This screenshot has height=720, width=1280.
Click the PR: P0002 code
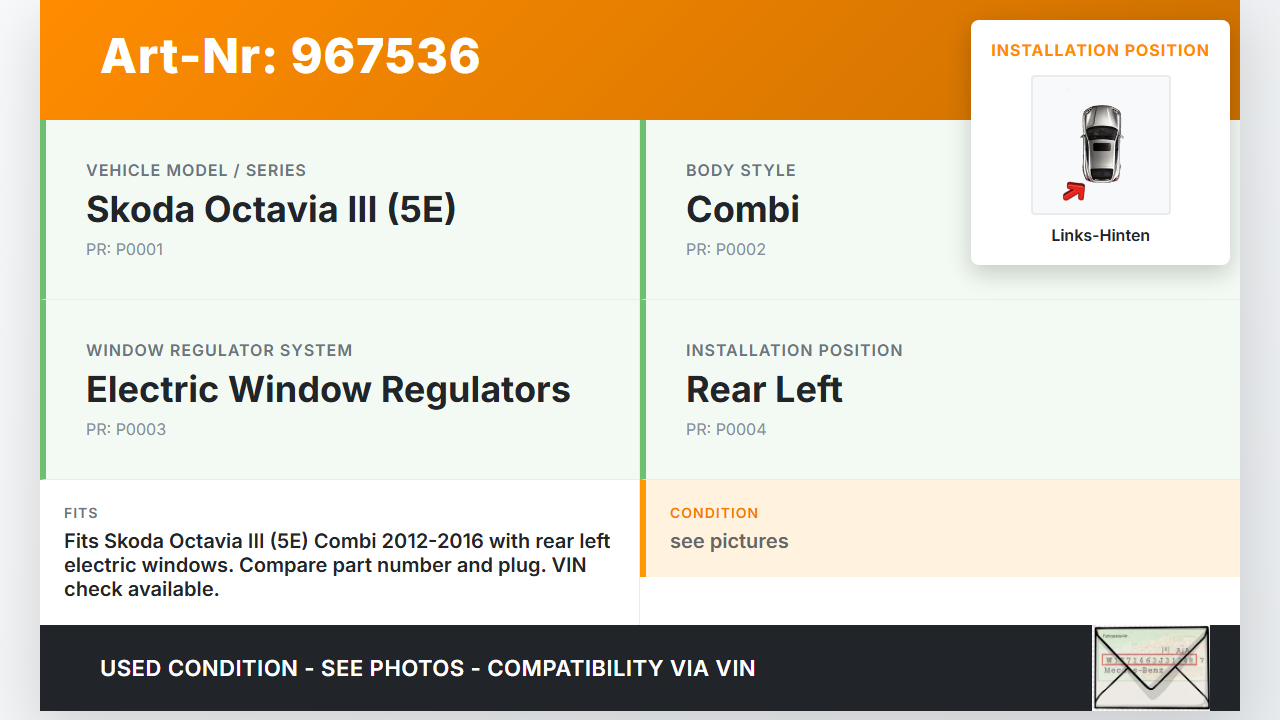[725, 250]
